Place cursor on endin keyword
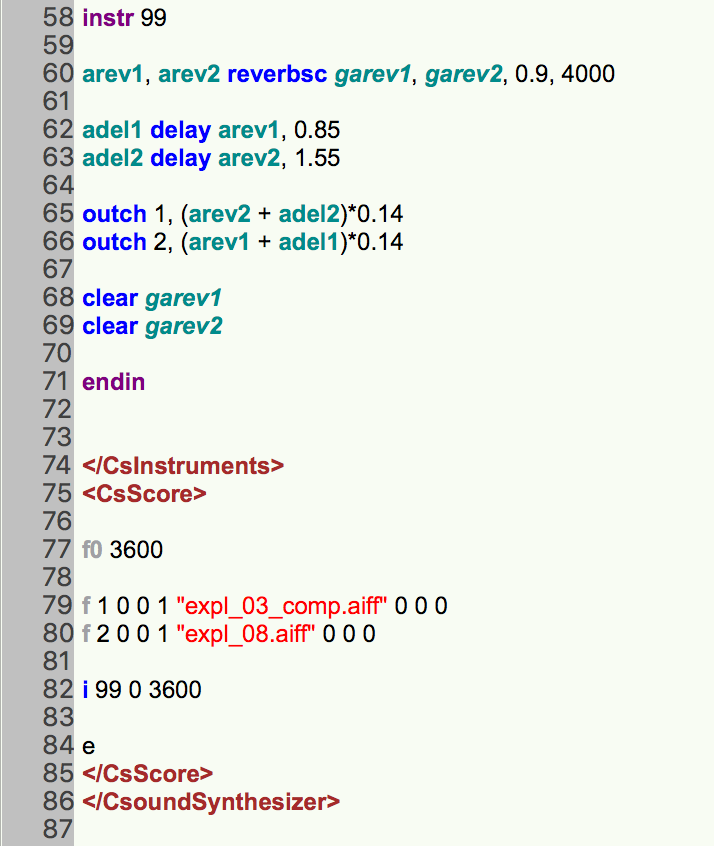This screenshot has height=846, width=714. tap(113, 382)
